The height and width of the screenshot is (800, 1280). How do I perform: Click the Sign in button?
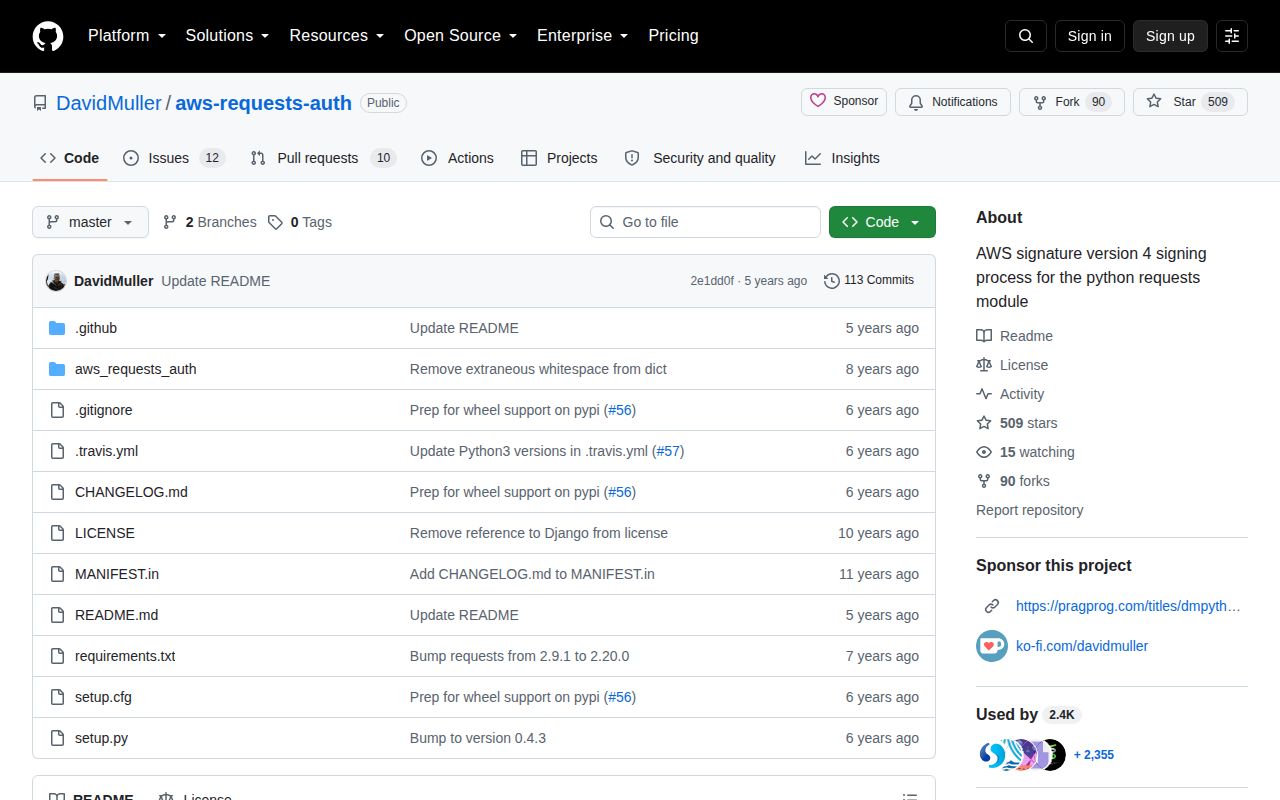(1089, 36)
